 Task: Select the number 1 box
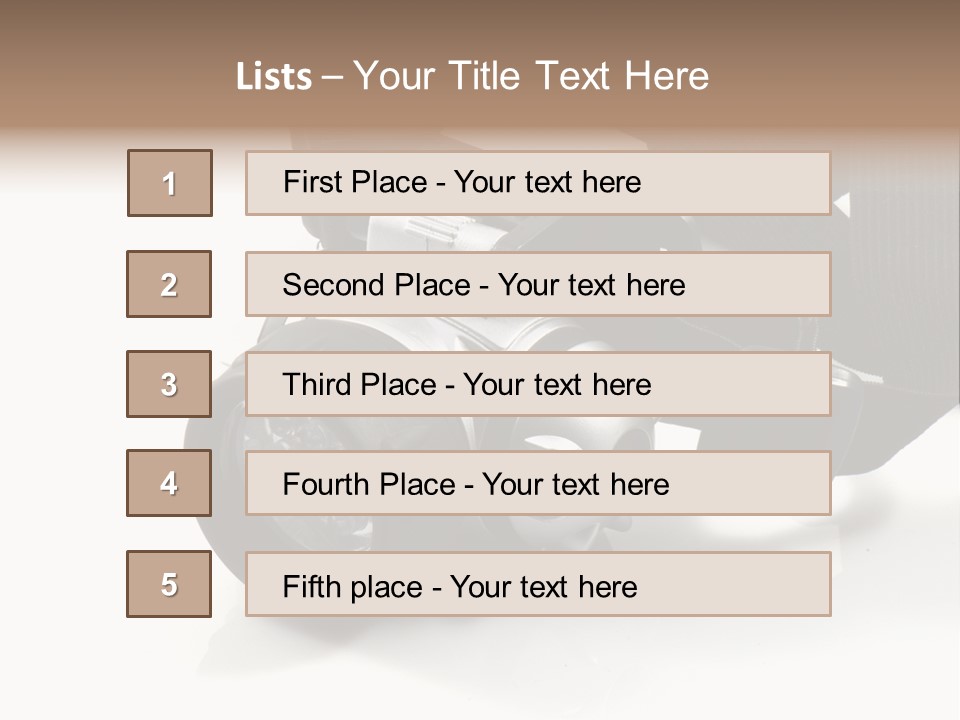pos(170,183)
